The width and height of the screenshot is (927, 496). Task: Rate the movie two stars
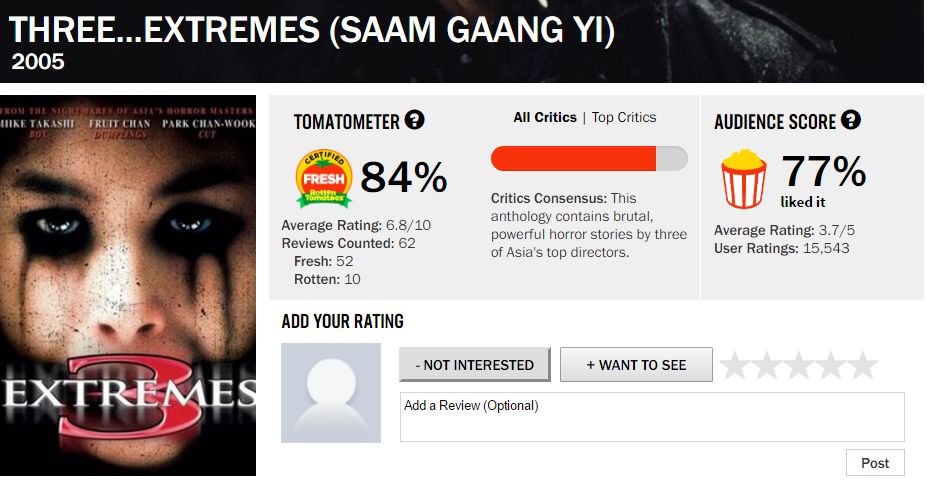tap(767, 366)
